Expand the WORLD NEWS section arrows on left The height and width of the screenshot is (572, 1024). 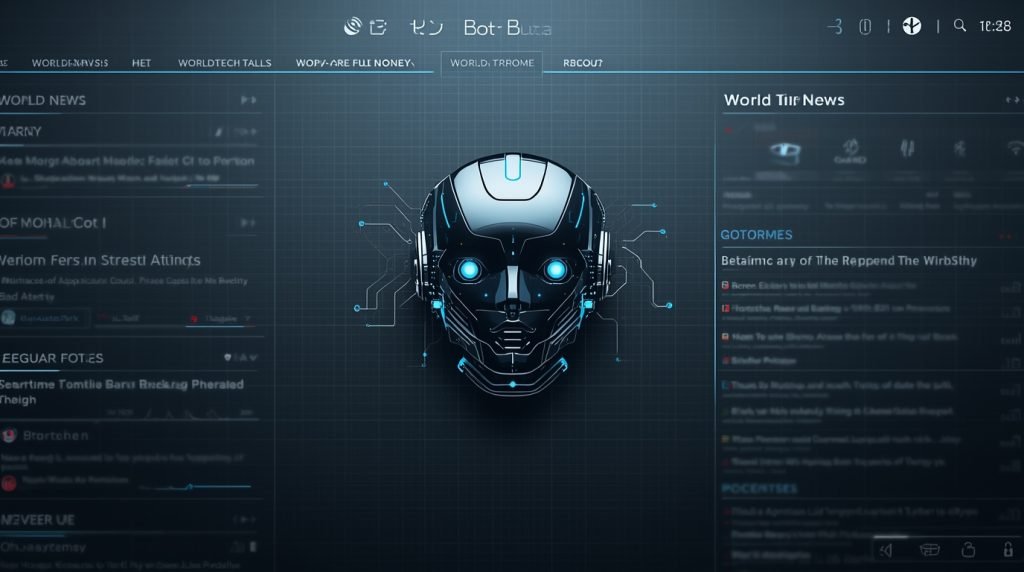(248, 100)
